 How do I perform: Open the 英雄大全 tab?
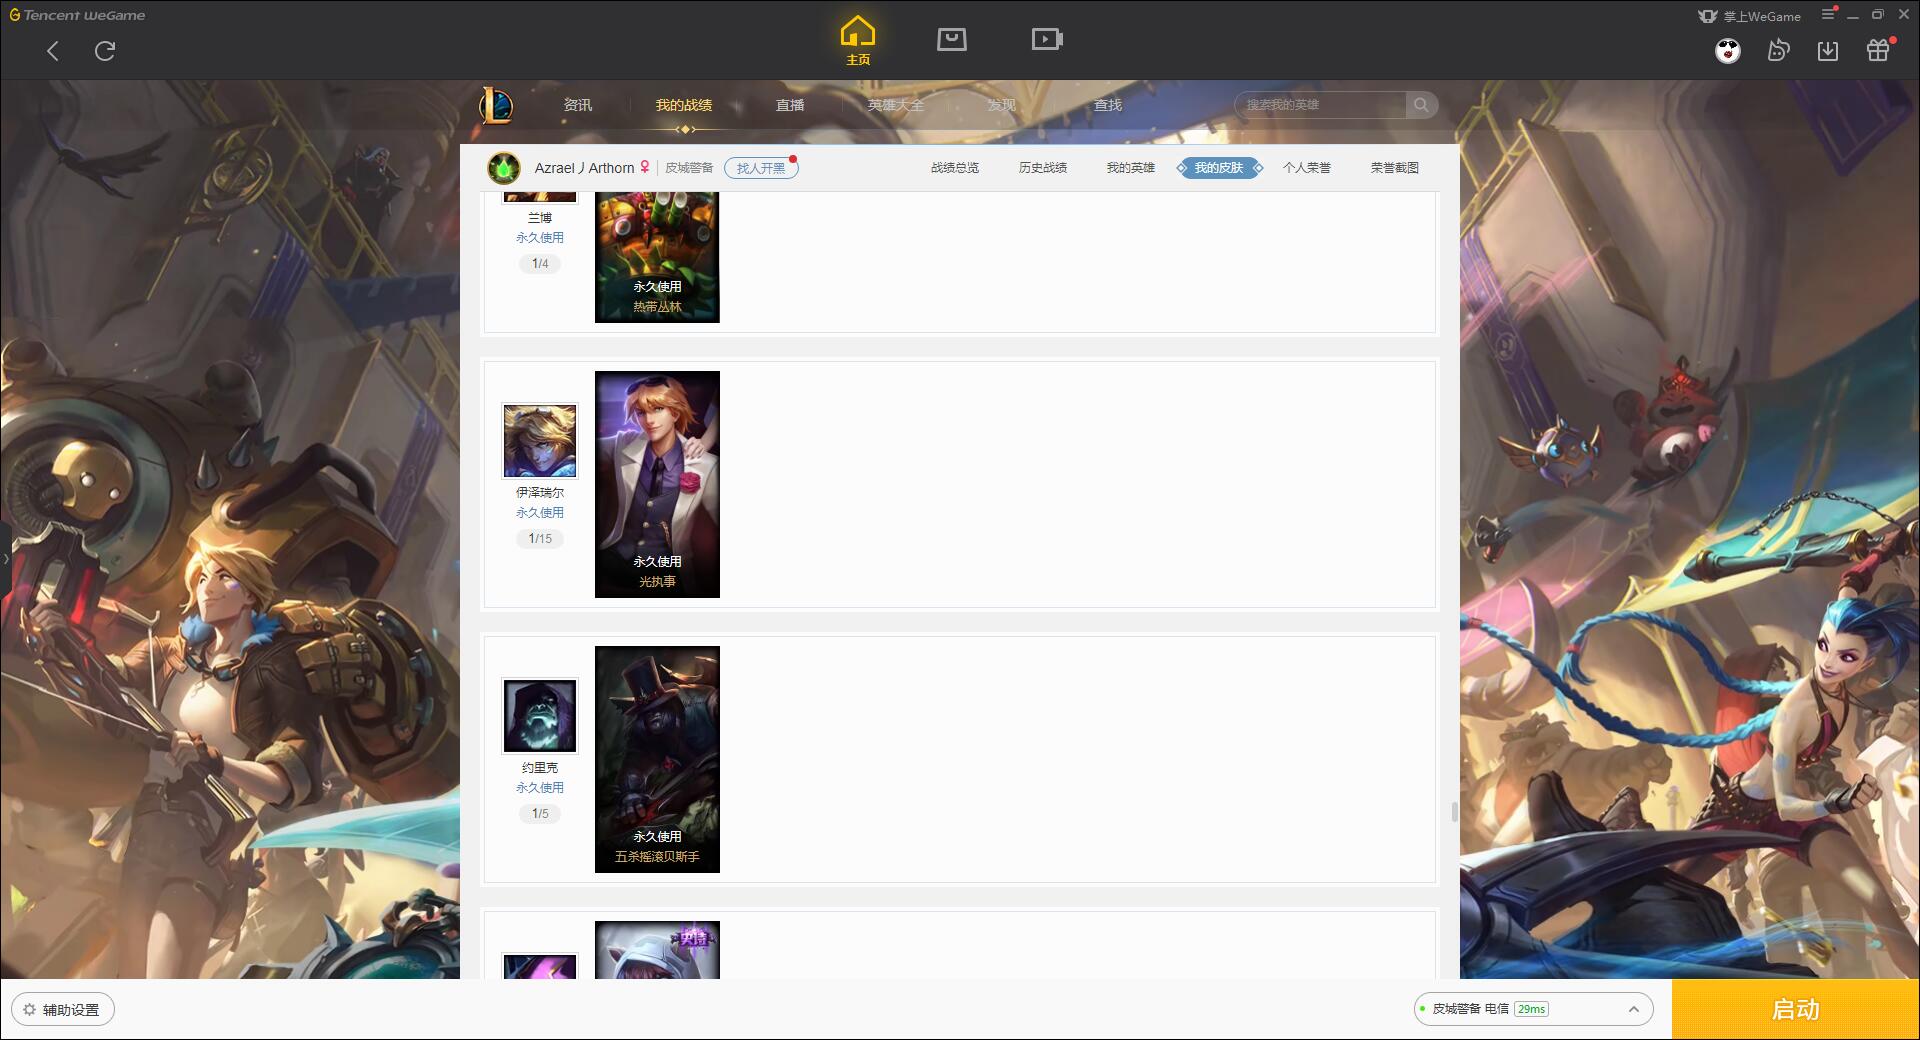pos(896,105)
